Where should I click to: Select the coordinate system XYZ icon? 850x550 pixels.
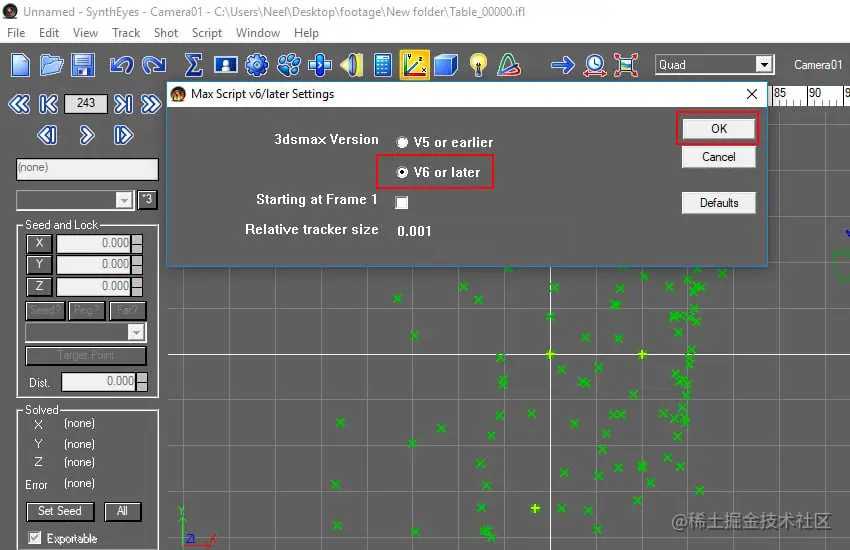pyautogui.click(x=415, y=65)
